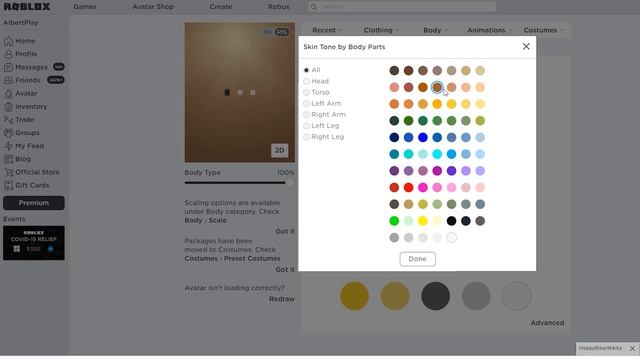
Task: Click the Premium button
Action: tap(34, 203)
